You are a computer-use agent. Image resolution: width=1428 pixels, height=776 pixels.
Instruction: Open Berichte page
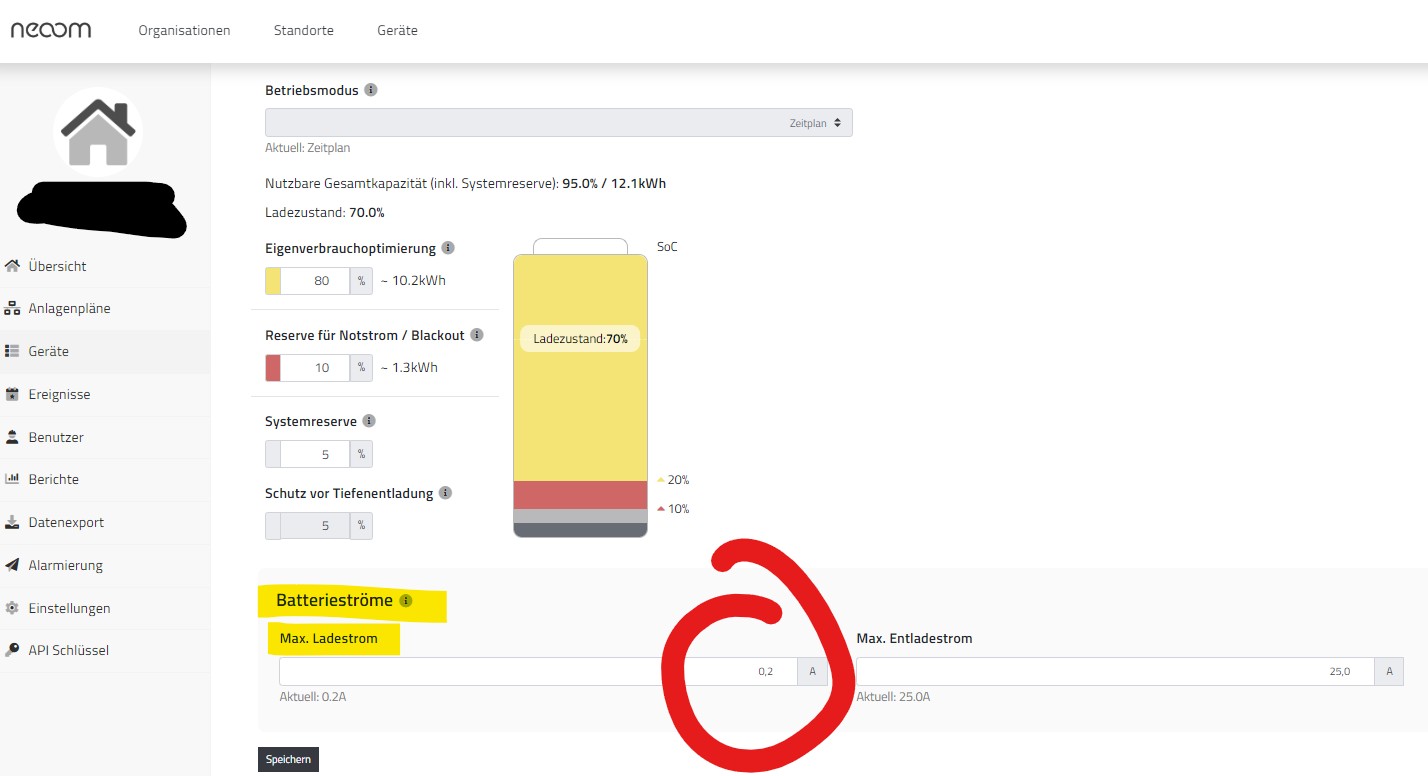coord(53,479)
